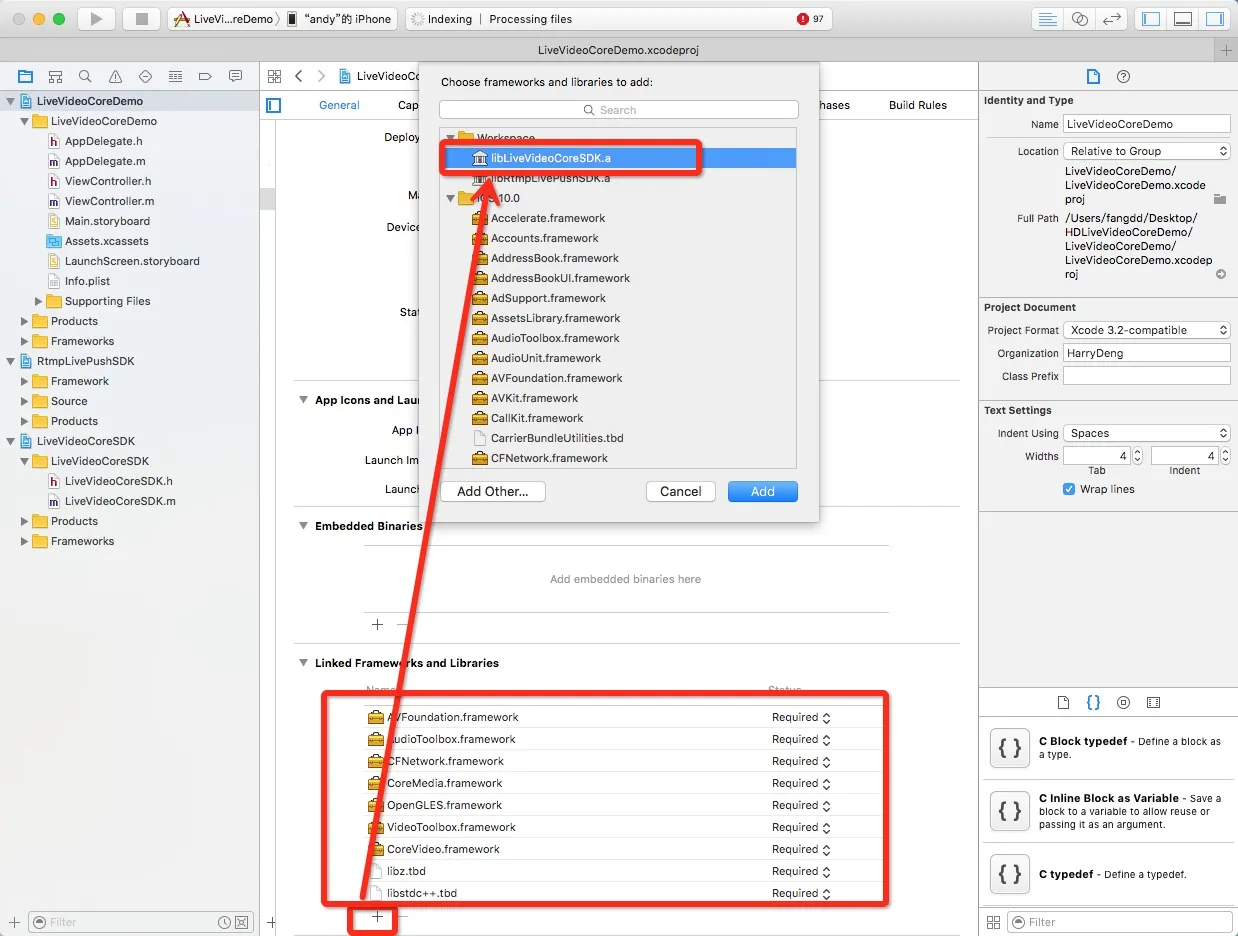Switch to the General tab
Viewport: 1238px width, 936px height.
point(339,105)
